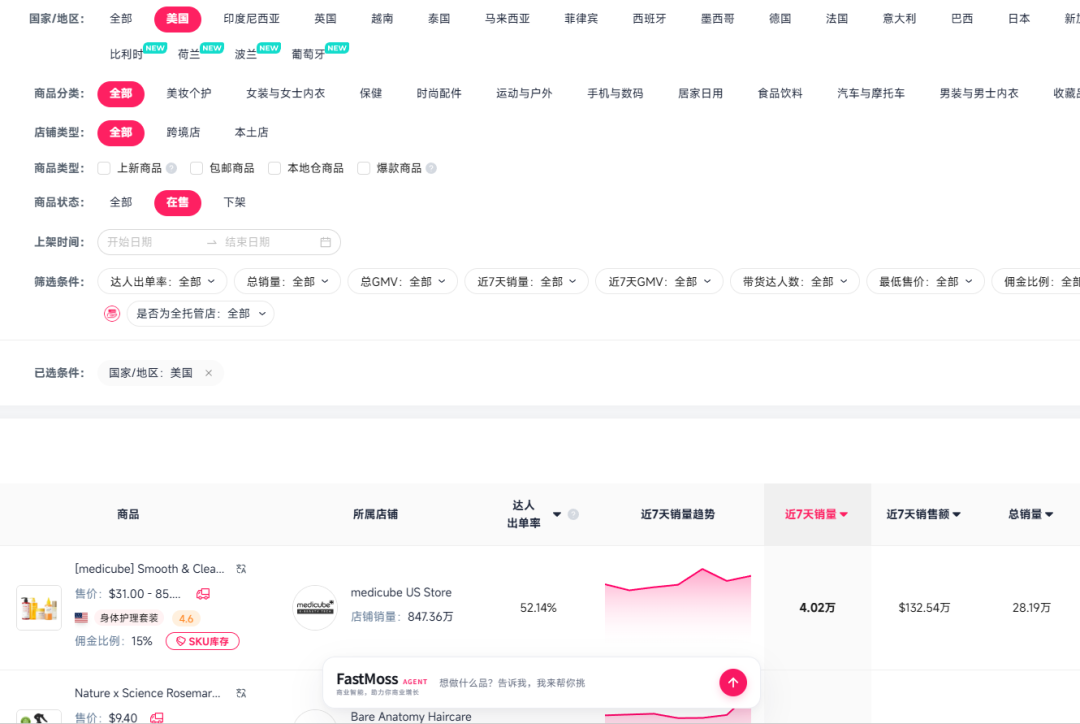Click the round pink icon before 是否为全托管店
This screenshot has width=1080, height=724.
pos(112,313)
